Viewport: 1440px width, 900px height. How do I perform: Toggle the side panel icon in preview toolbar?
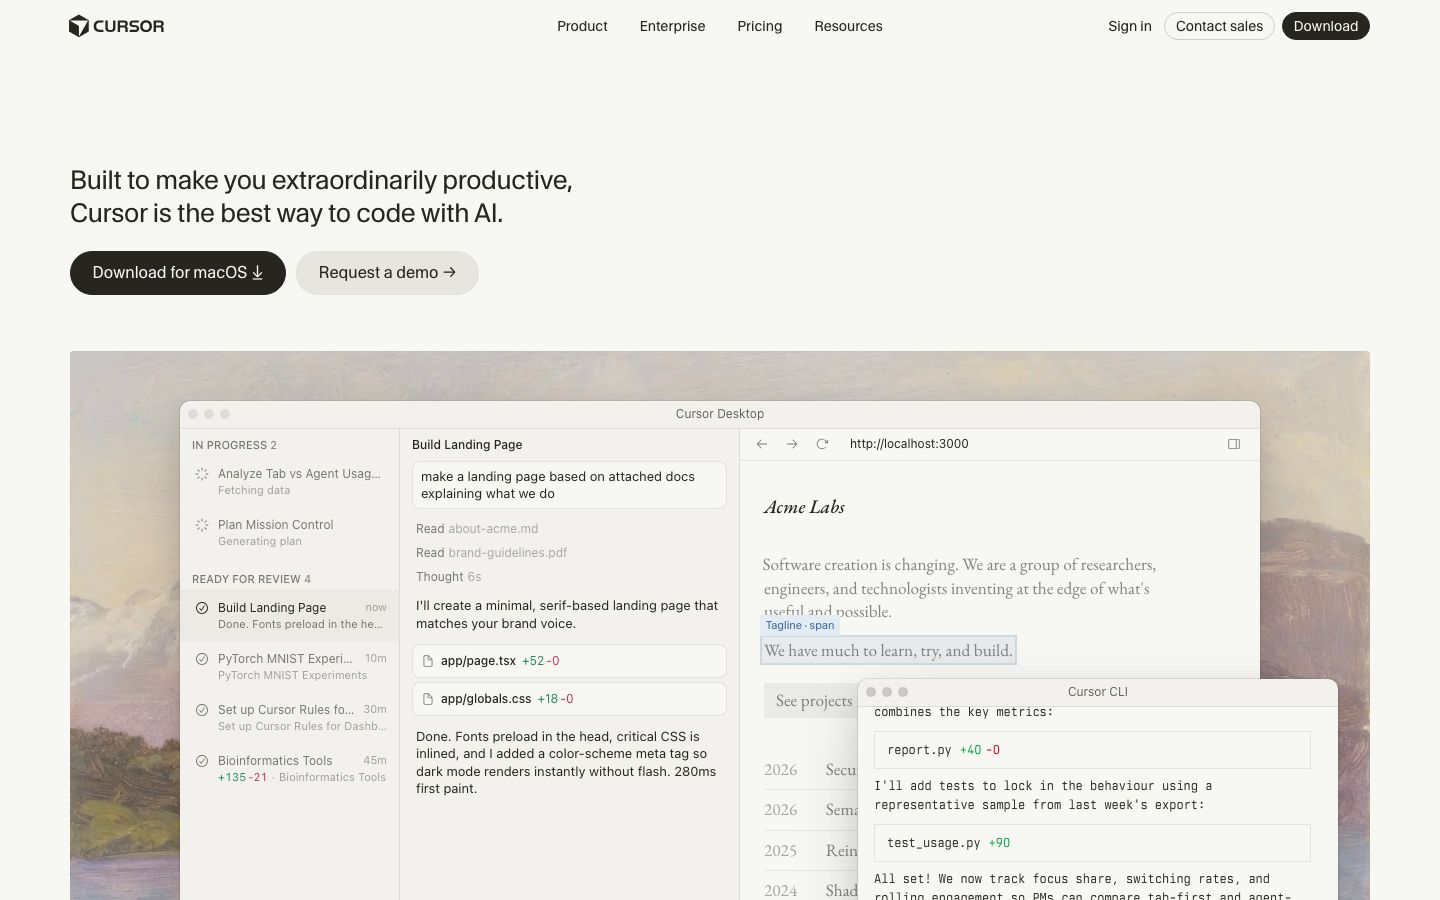(1234, 444)
